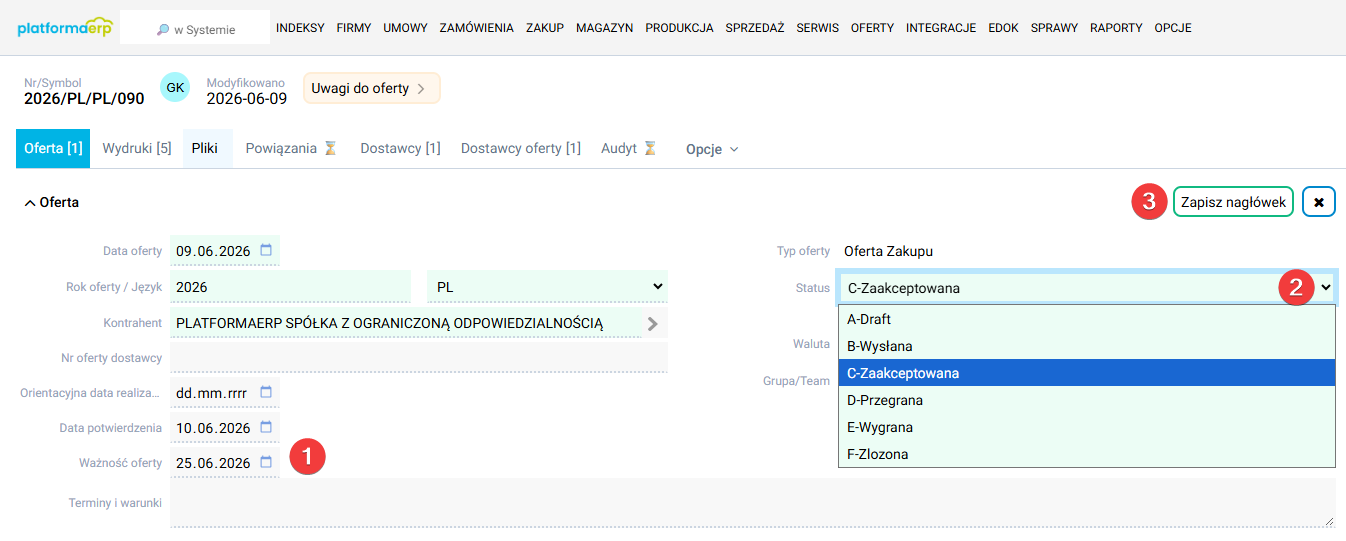
Task: Click the 'Oferta Zakupu' type text
Action: [x=888, y=251]
